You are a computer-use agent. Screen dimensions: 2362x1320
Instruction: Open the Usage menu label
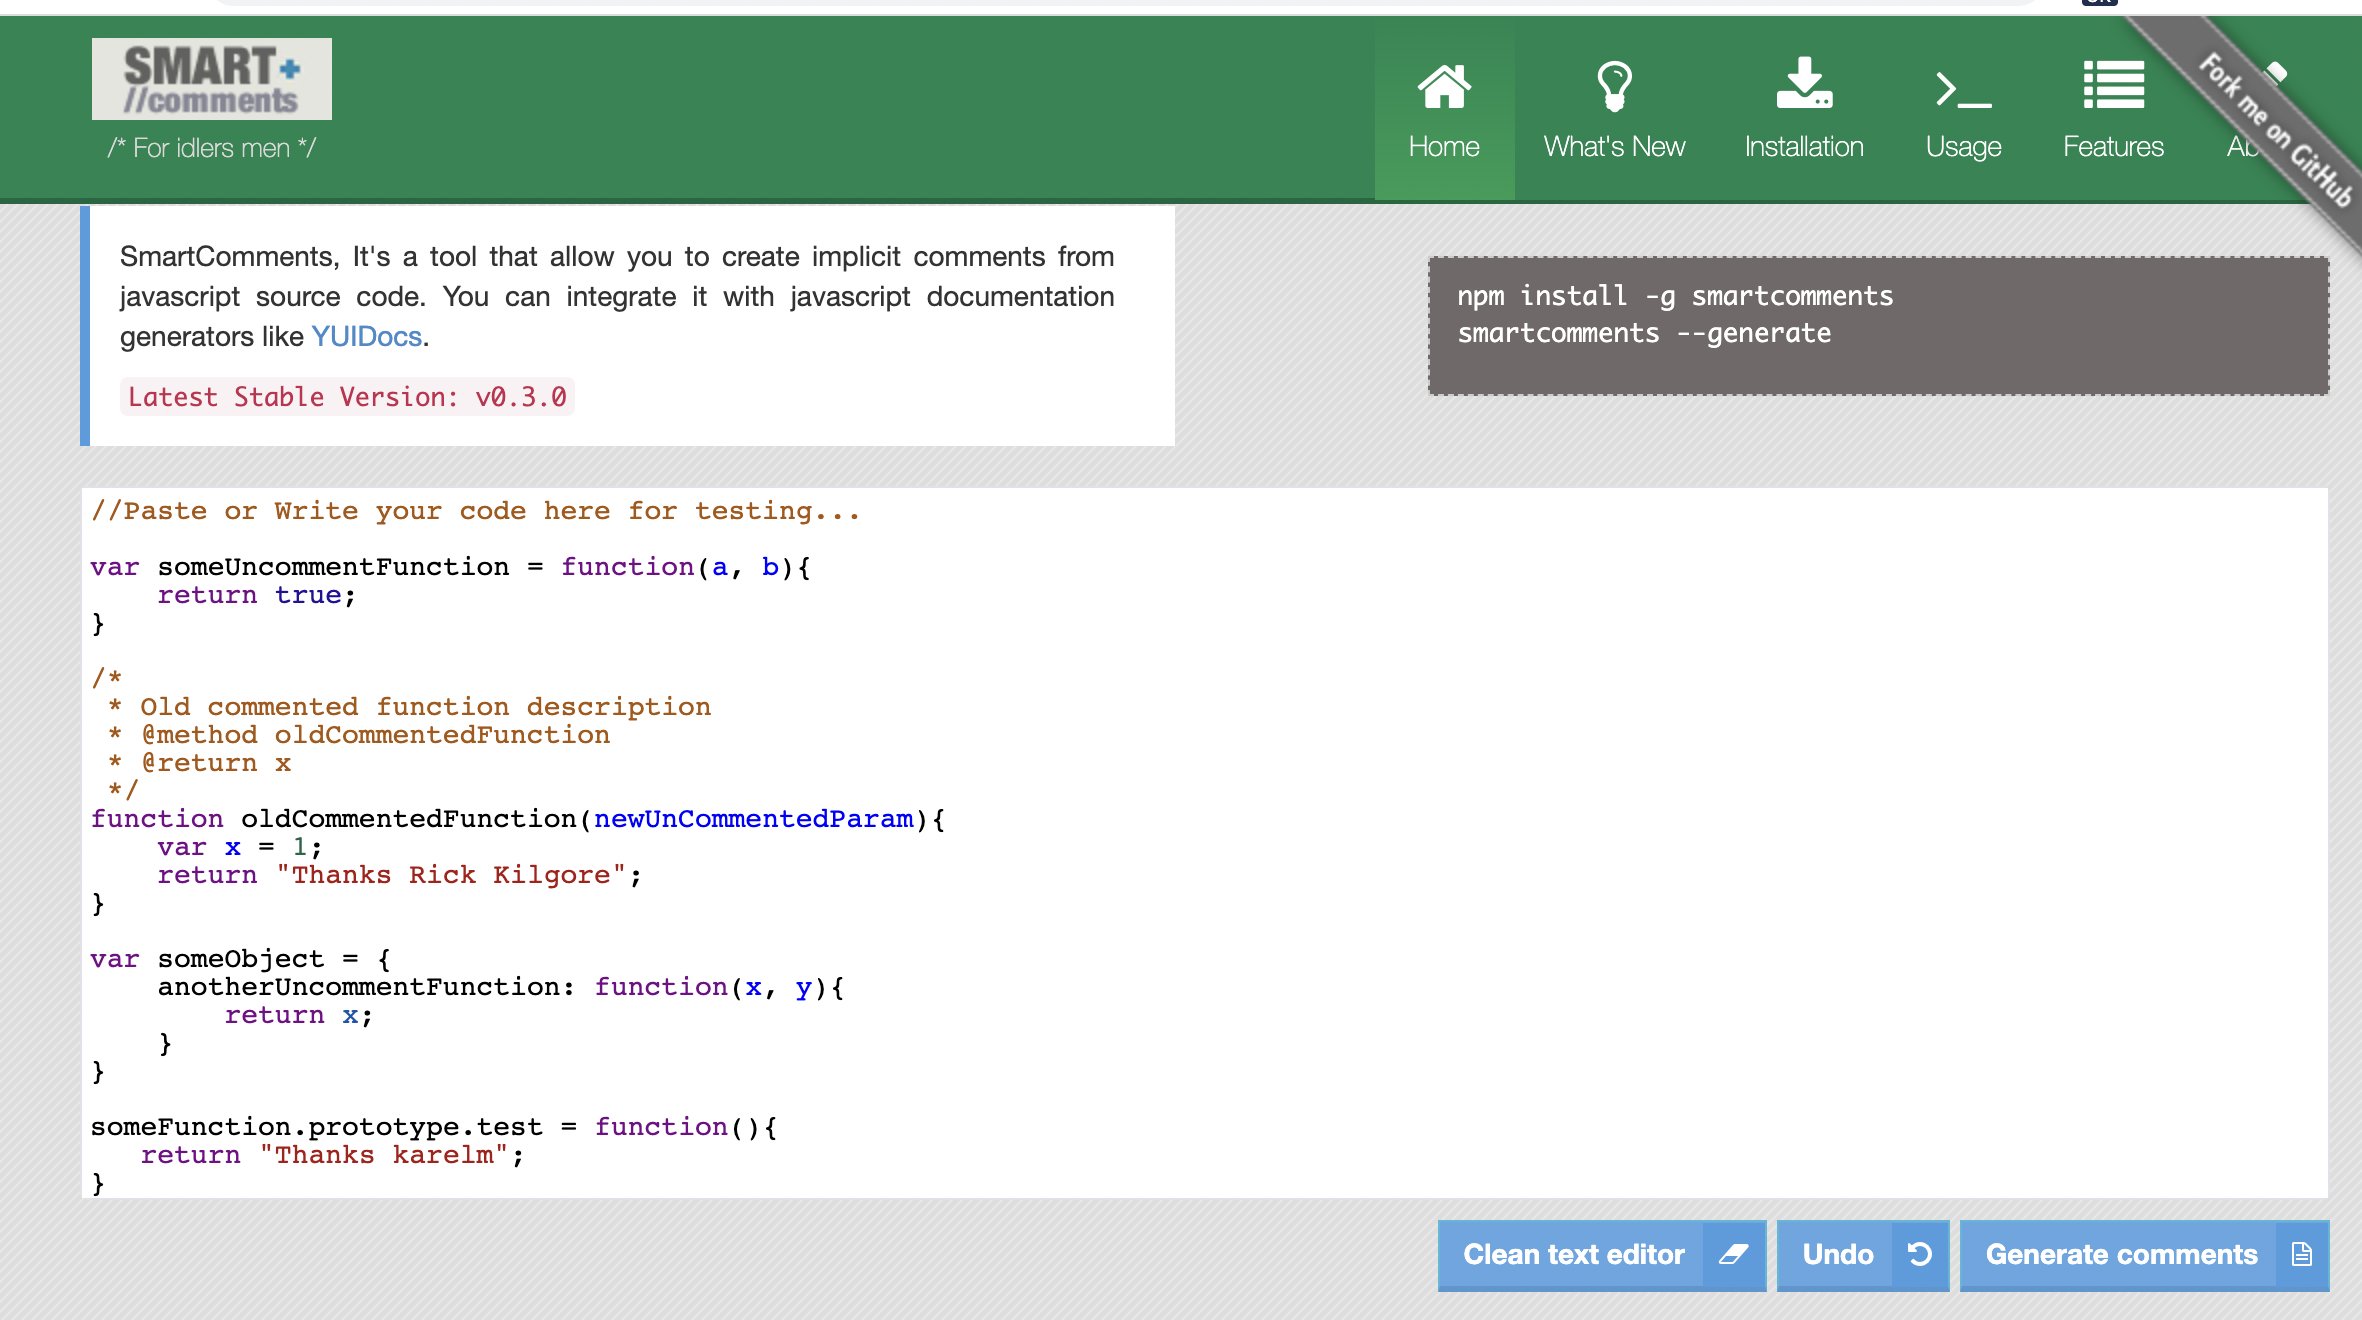tap(1962, 147)
